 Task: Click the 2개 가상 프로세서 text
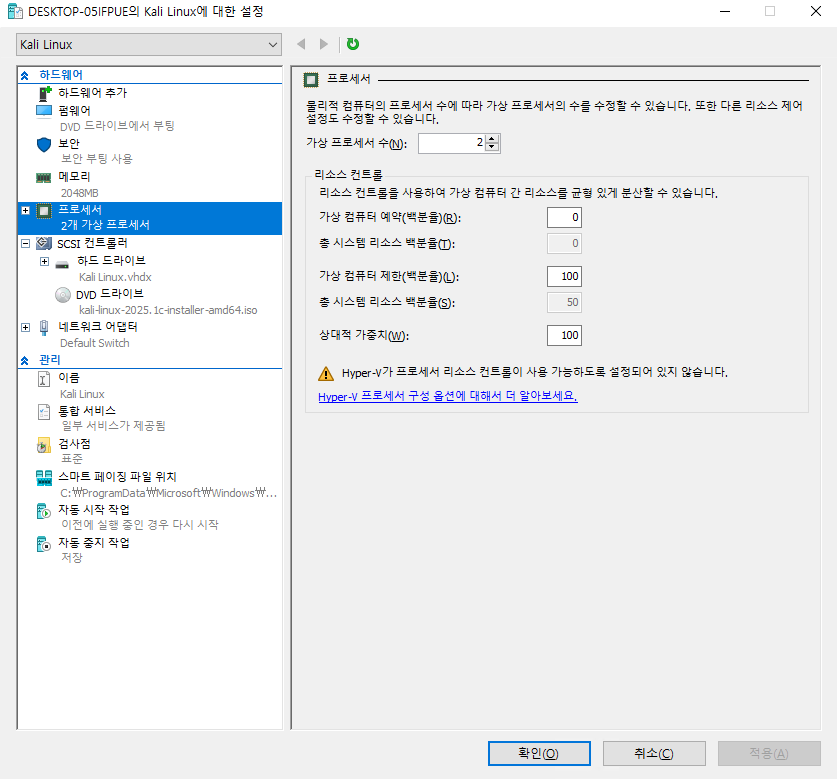(x=105, y=225)
